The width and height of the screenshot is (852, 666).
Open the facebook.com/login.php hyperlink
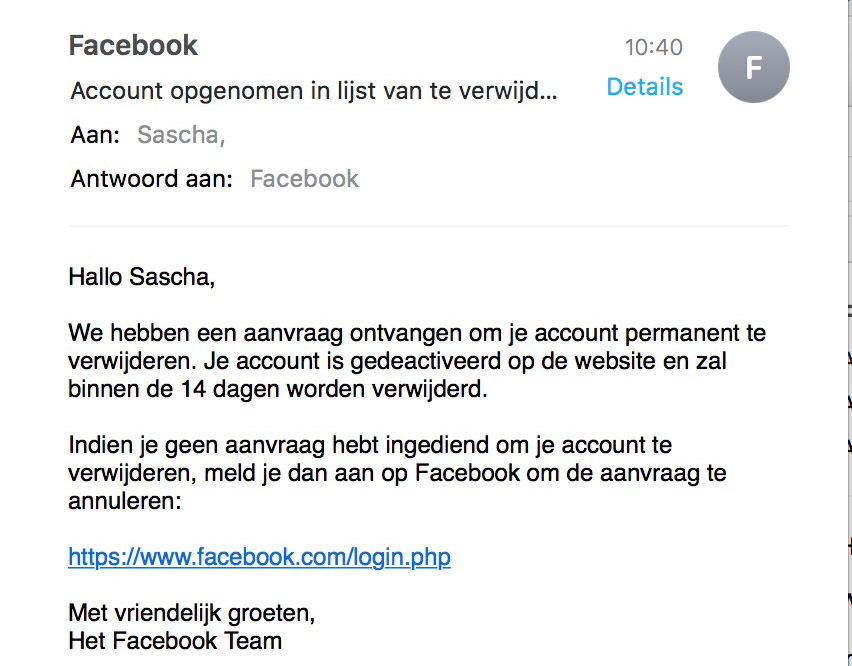tap(259, 557)
